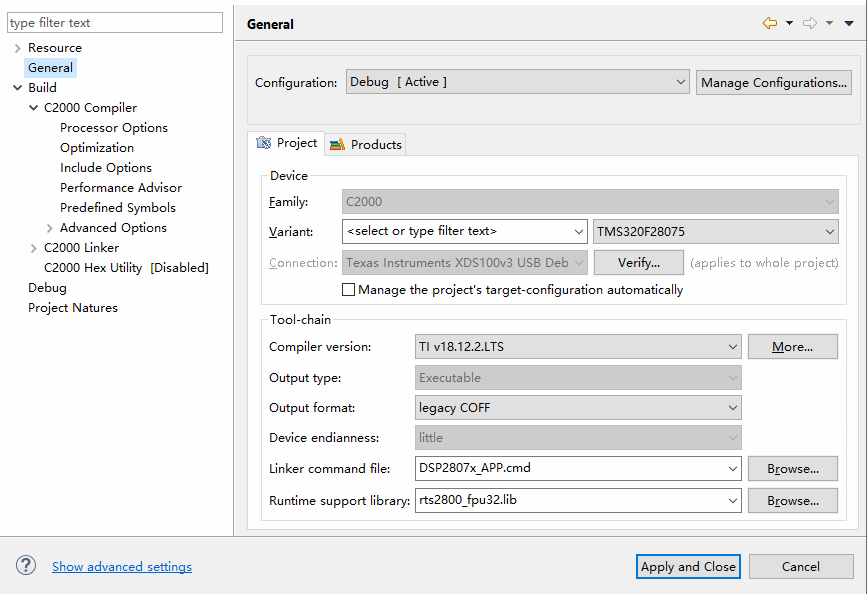The height and width of the screenshot is (594, 867).
Task: Expand the Resource tree node
Action: pyautogui.click(x=17, y=48)
